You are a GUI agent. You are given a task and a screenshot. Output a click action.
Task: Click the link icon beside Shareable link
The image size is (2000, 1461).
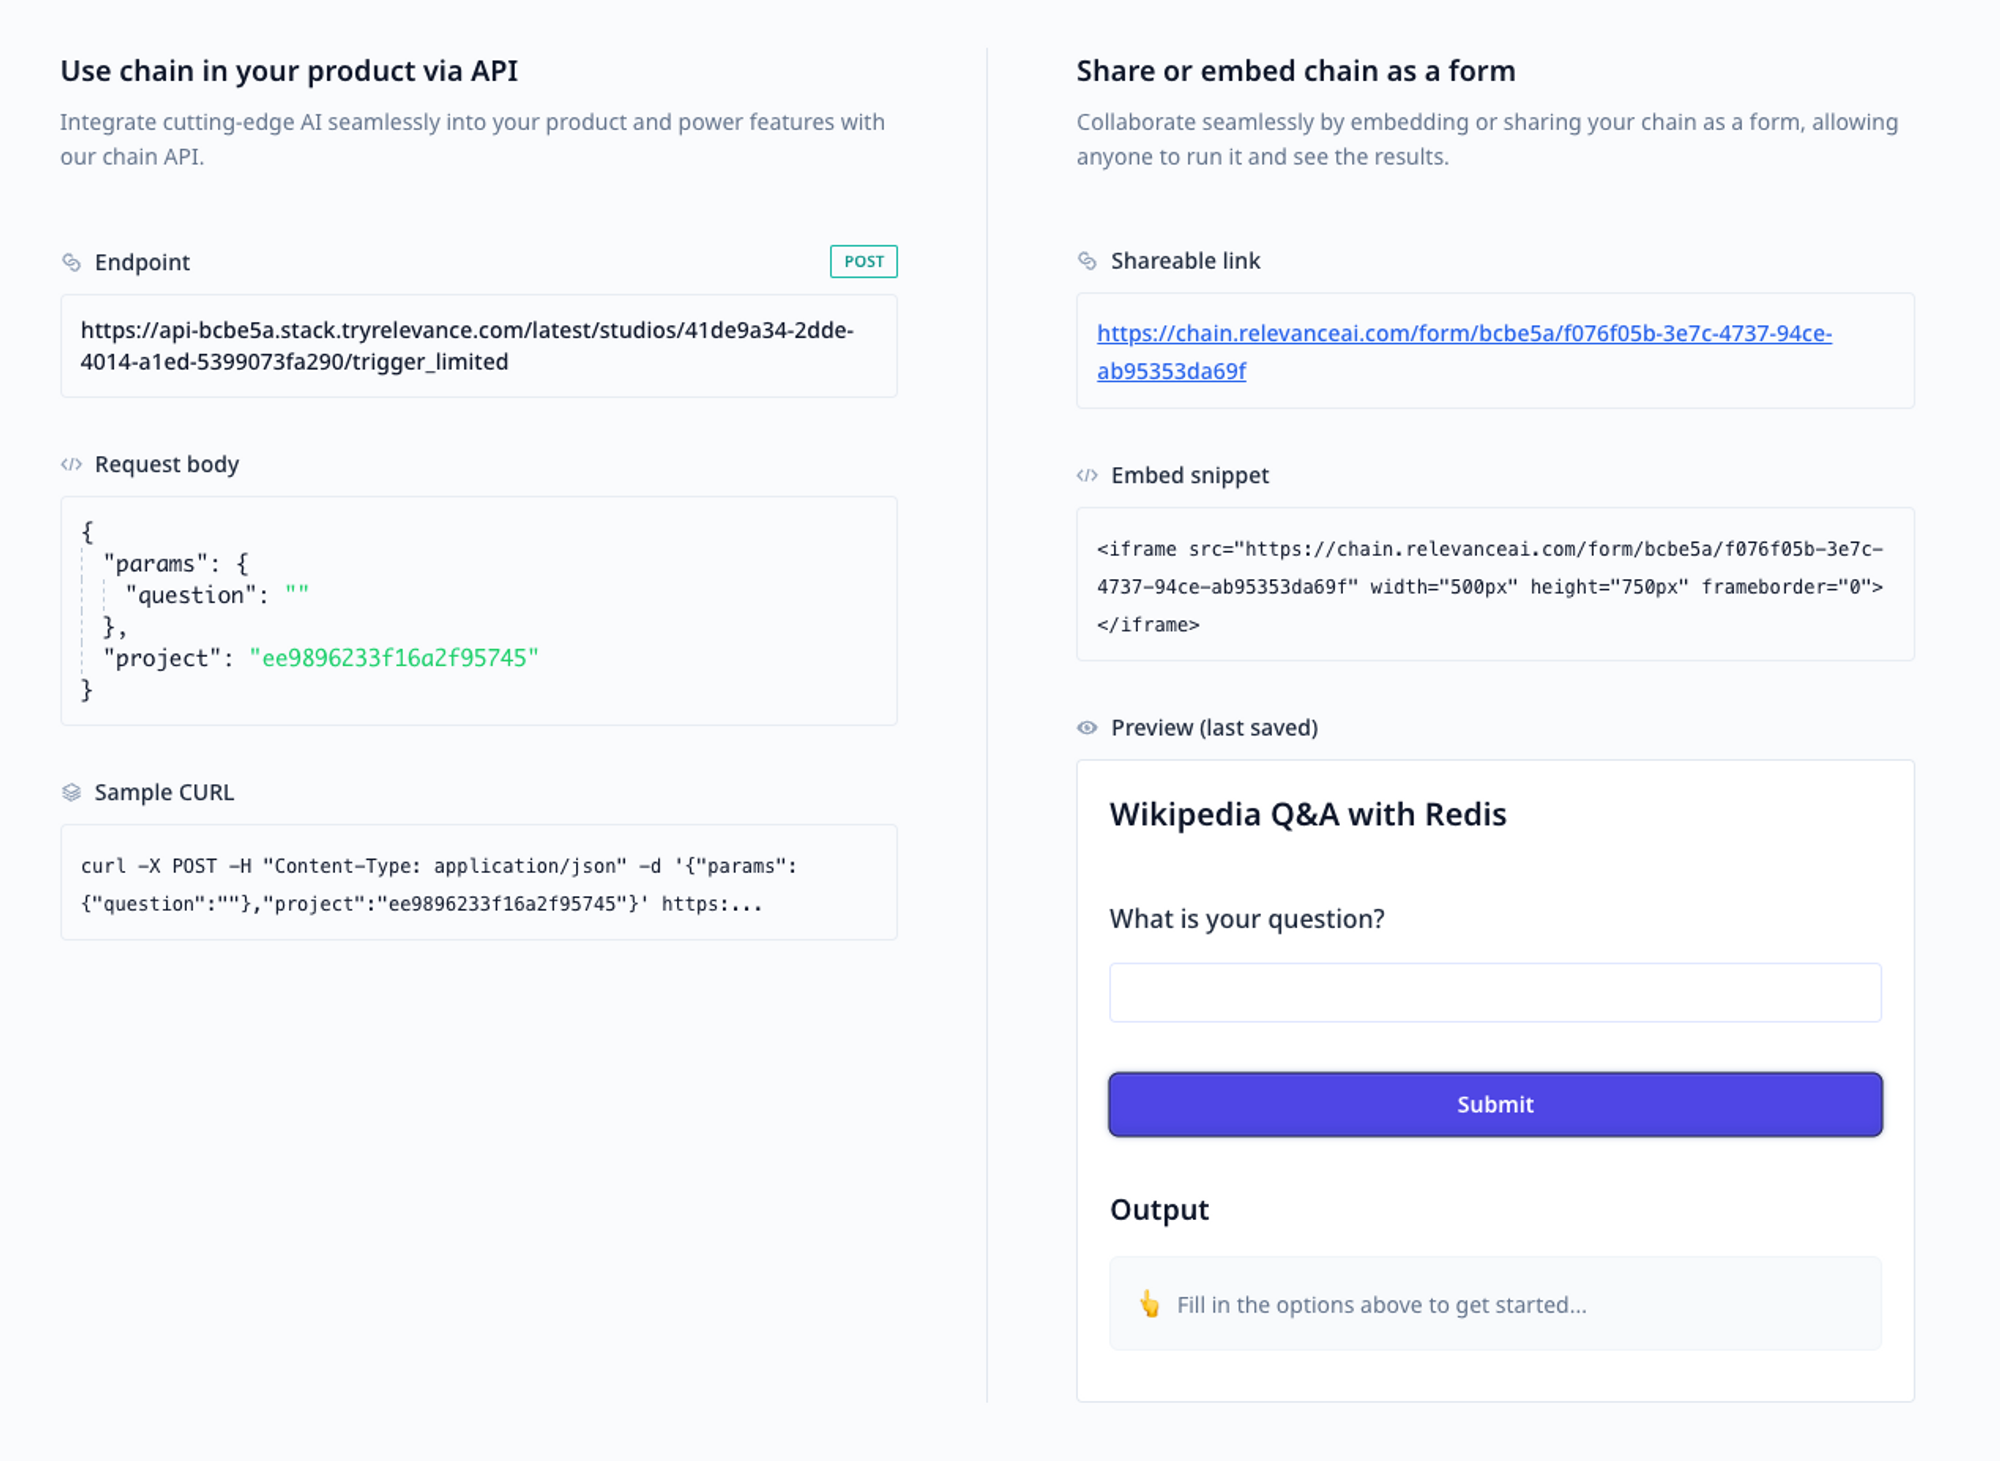point(1087,261)
